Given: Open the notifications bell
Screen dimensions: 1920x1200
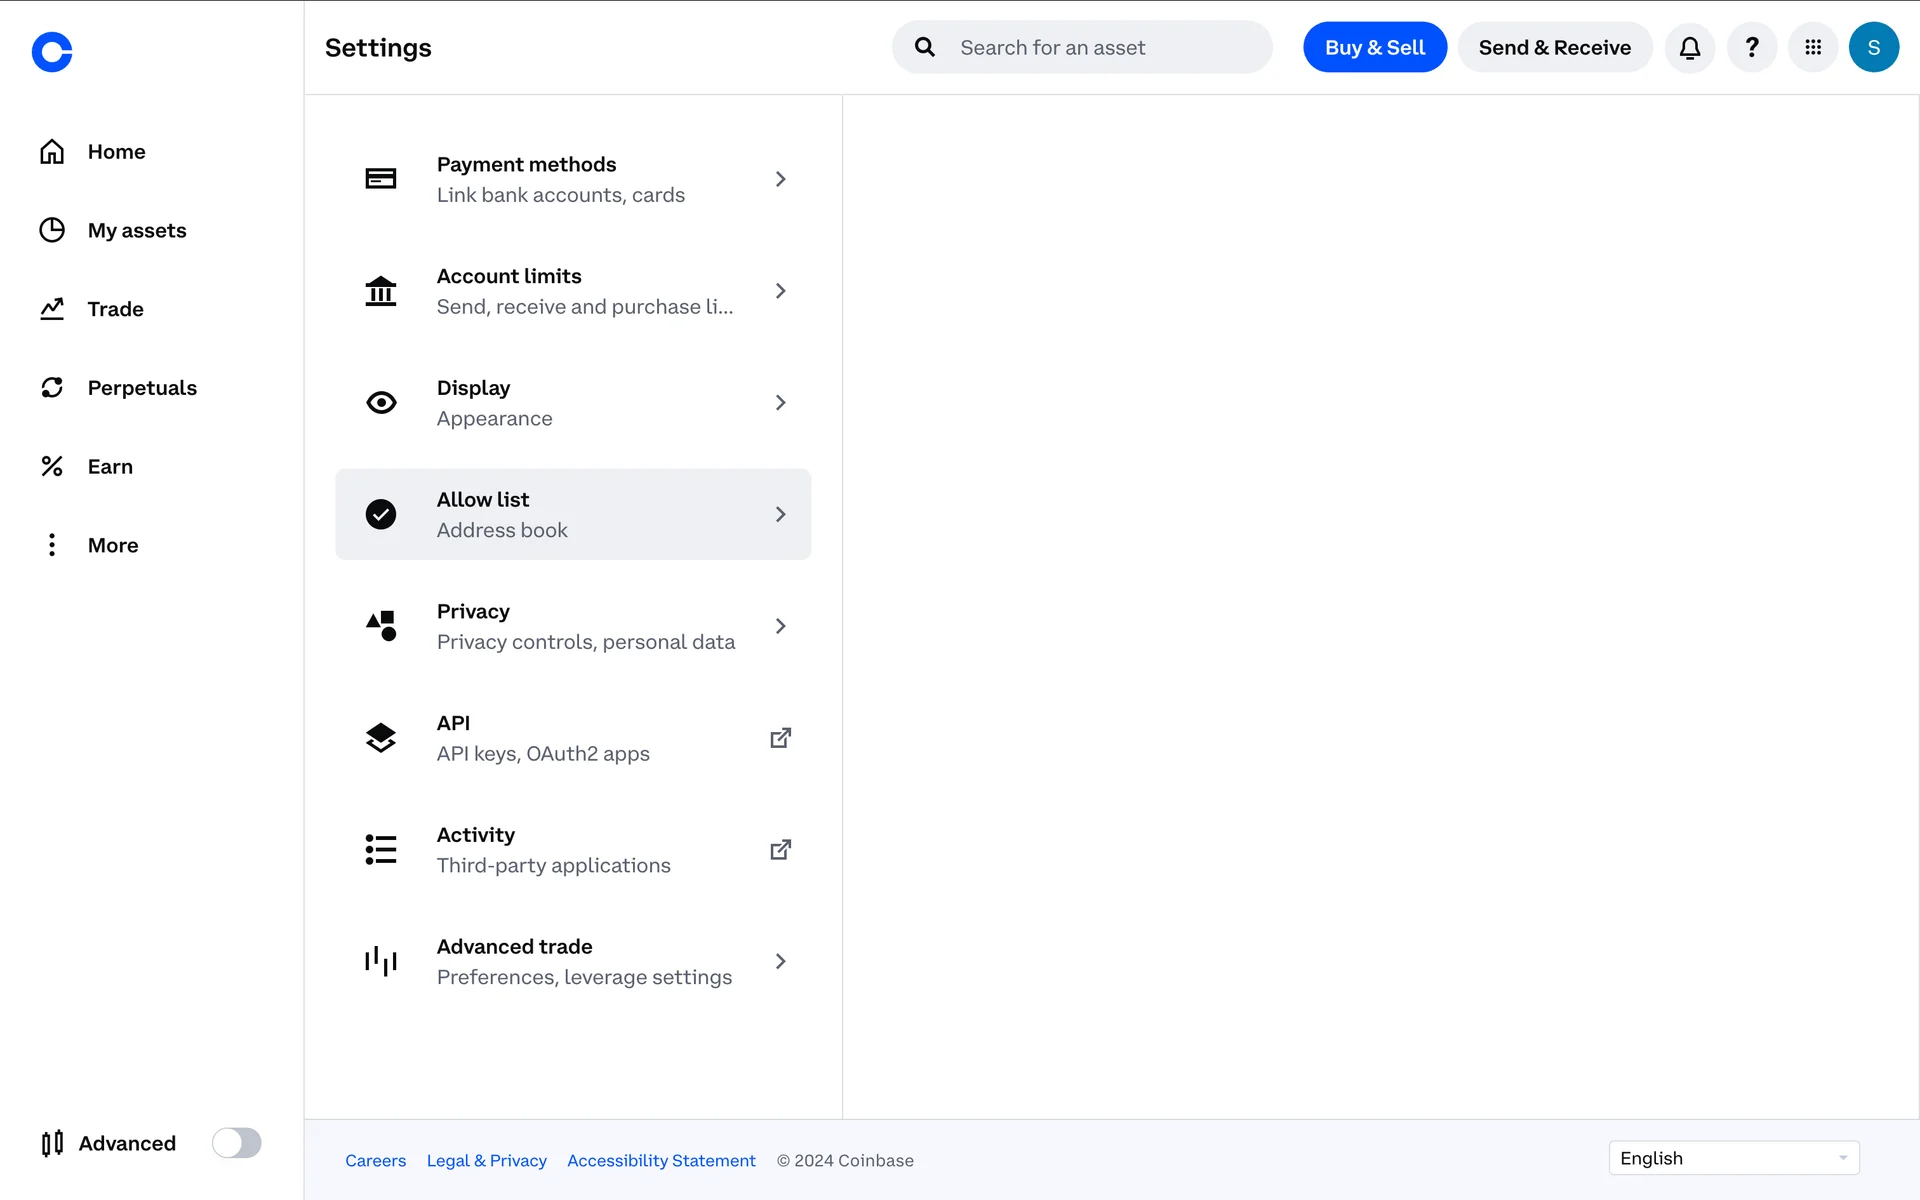Looking at the screenshot, I should [1690, 48].
